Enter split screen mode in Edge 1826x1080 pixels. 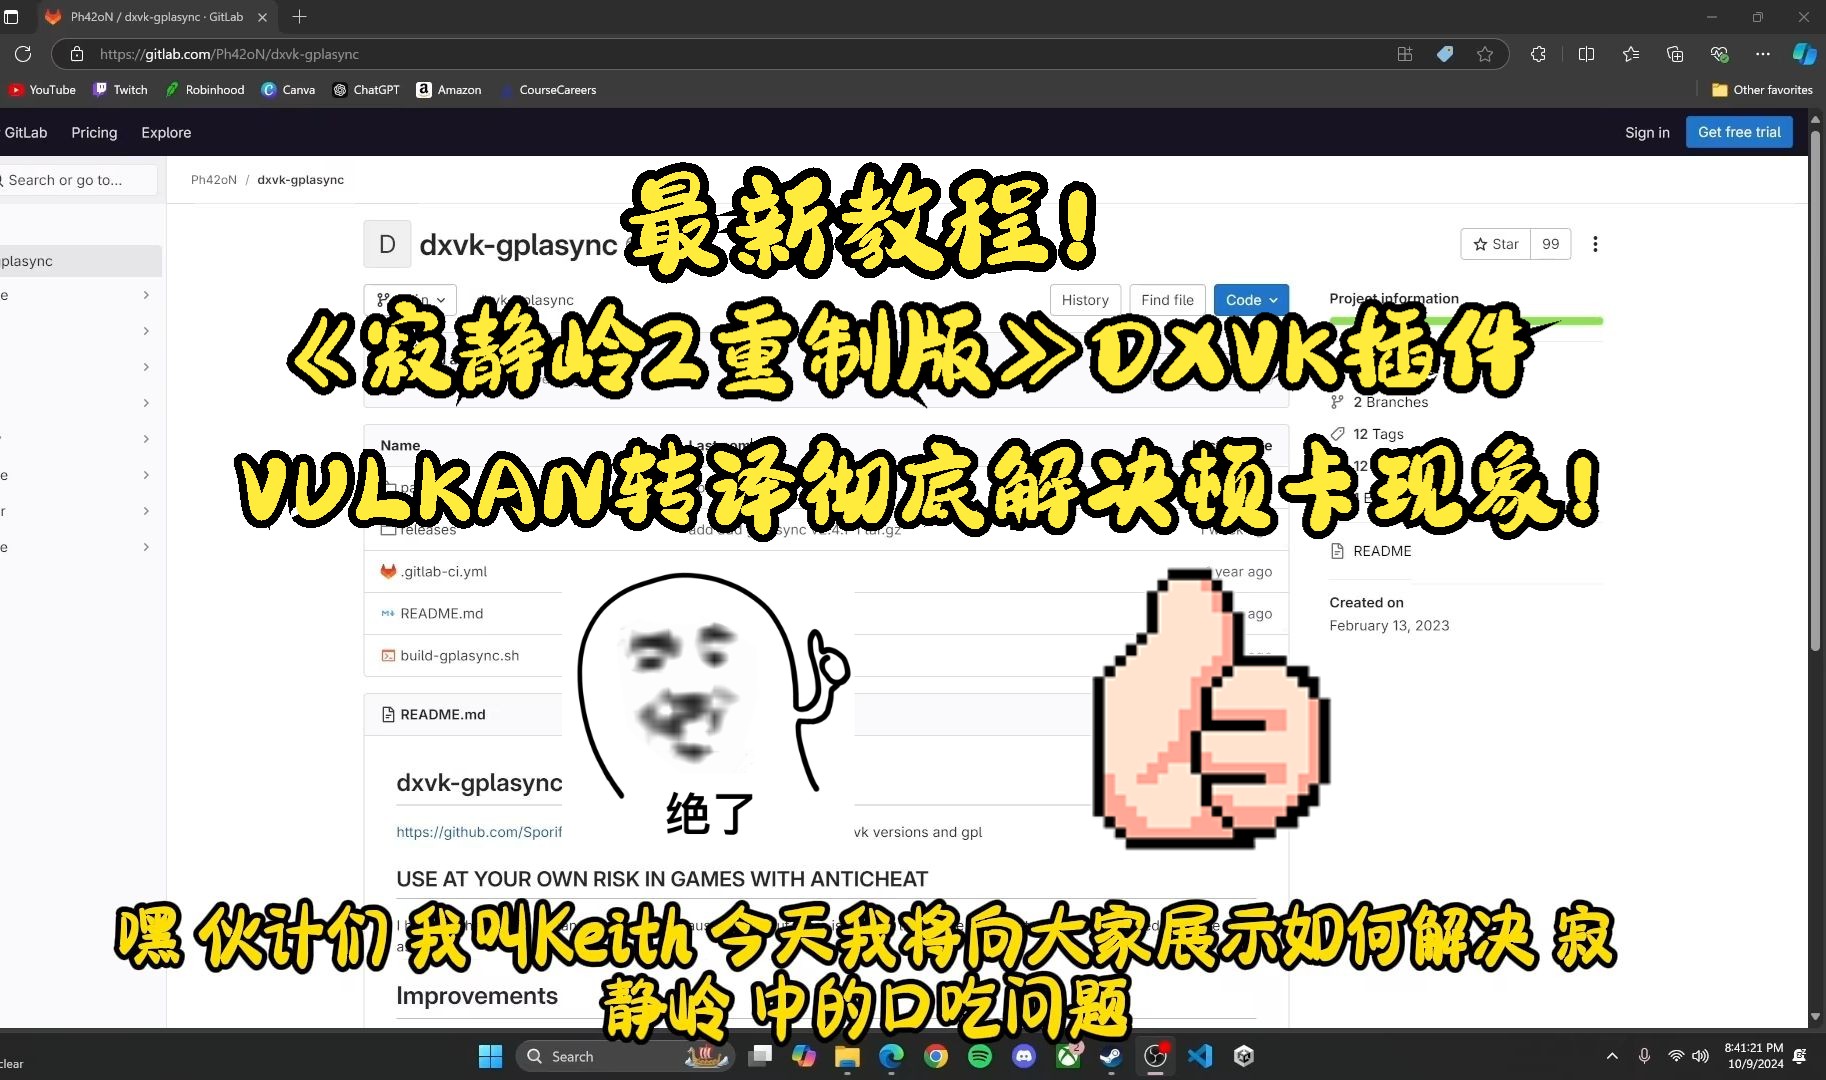pos(1587,54)
